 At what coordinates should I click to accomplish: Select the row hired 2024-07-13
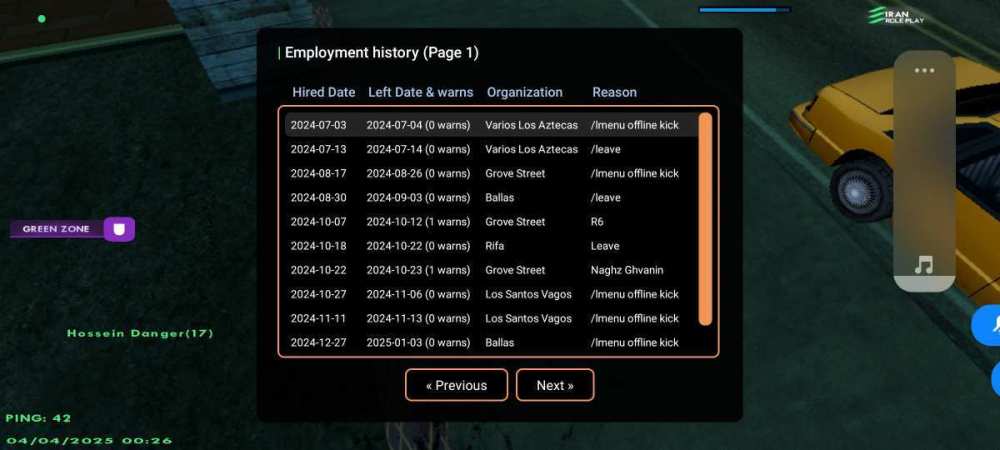pyautogui.click(x=491, y=149)
